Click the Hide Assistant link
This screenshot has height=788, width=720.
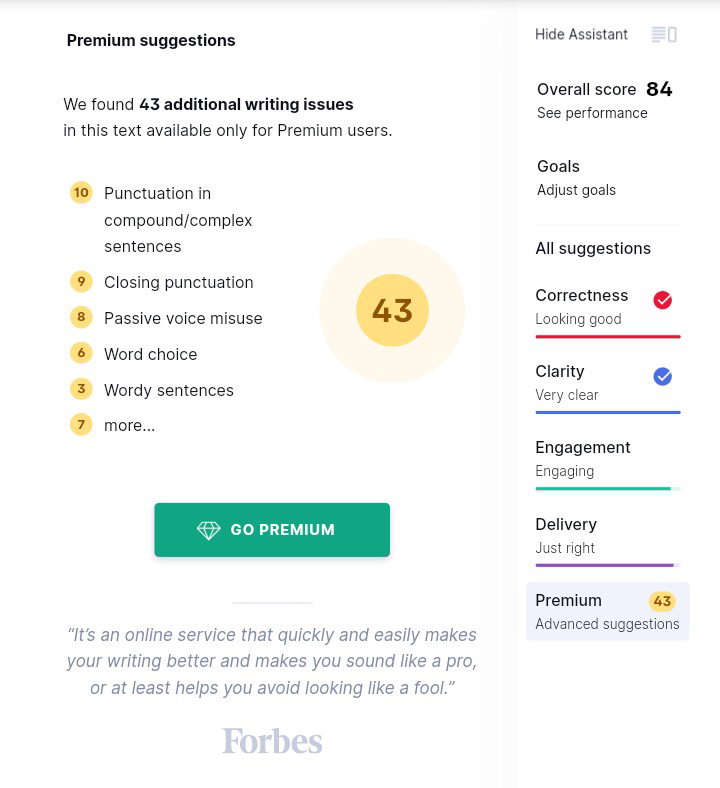tap(581, 34)
